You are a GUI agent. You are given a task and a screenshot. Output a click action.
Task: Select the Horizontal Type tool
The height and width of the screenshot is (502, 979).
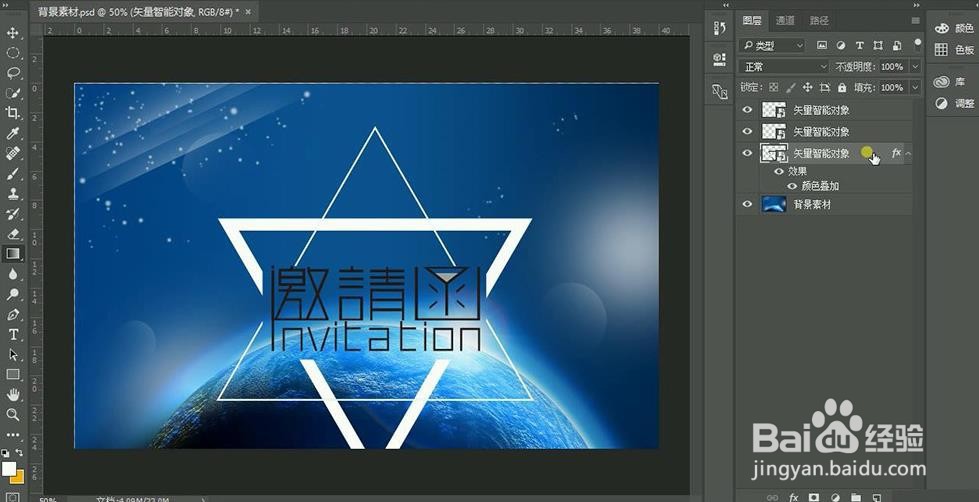coord(12,334)
